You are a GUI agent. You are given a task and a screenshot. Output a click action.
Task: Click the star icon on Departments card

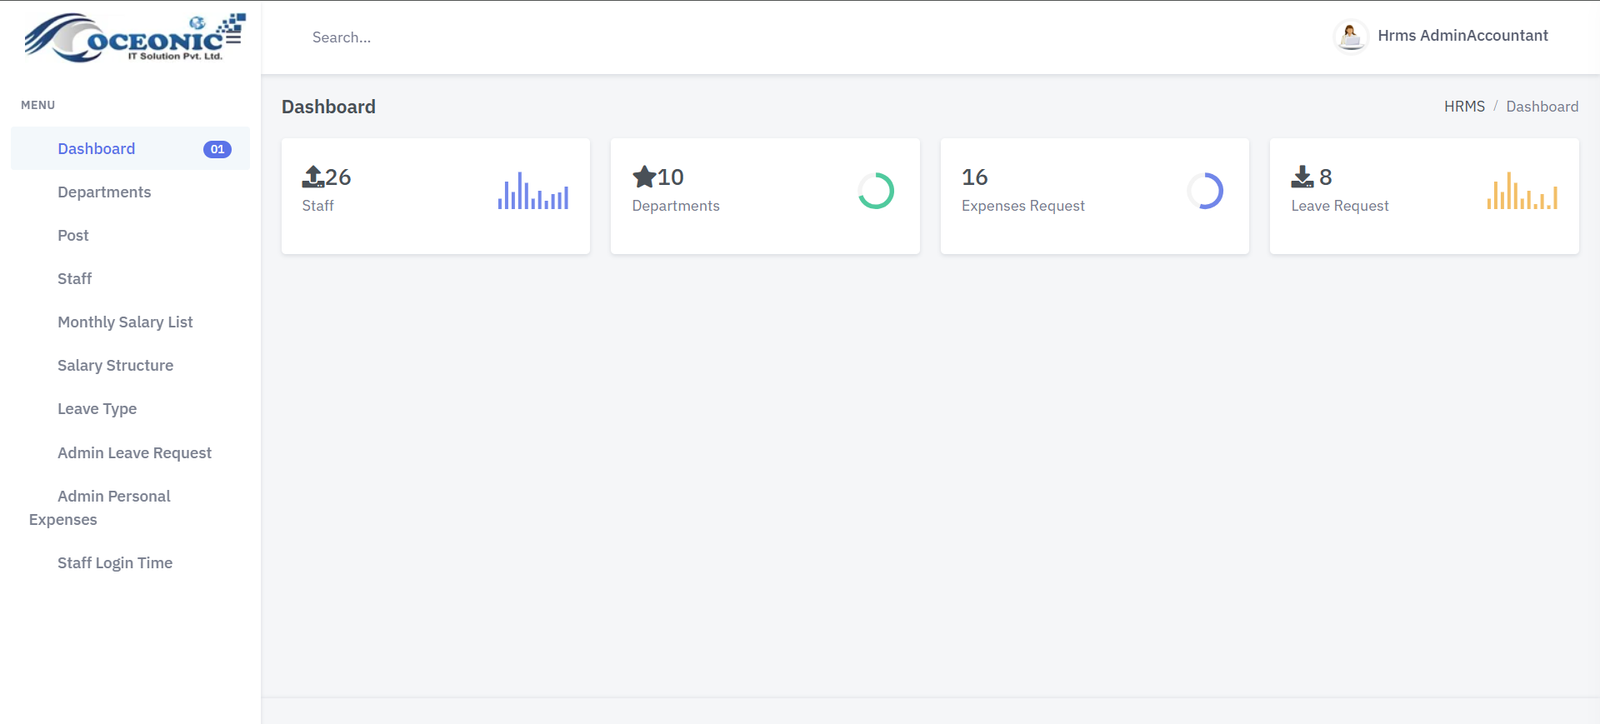click(x=644, y=177)
